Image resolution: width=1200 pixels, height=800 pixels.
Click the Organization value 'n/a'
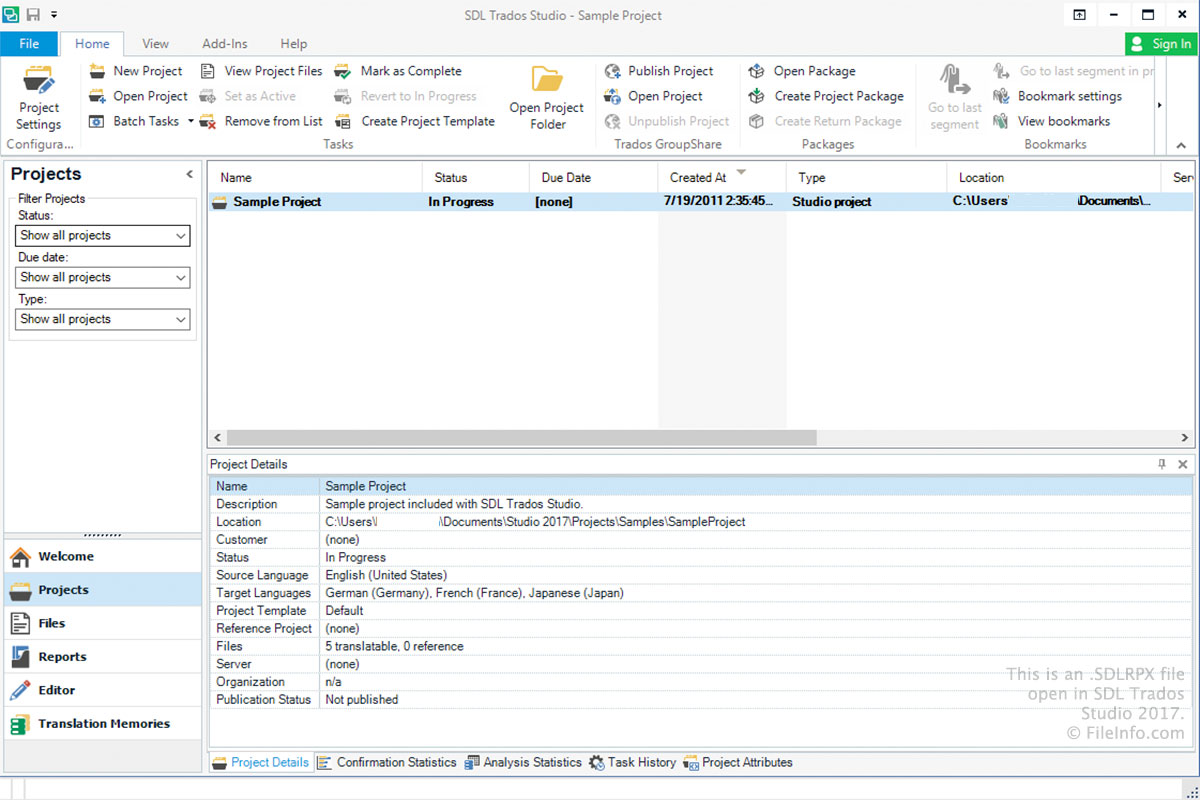[x=334, y=682]
